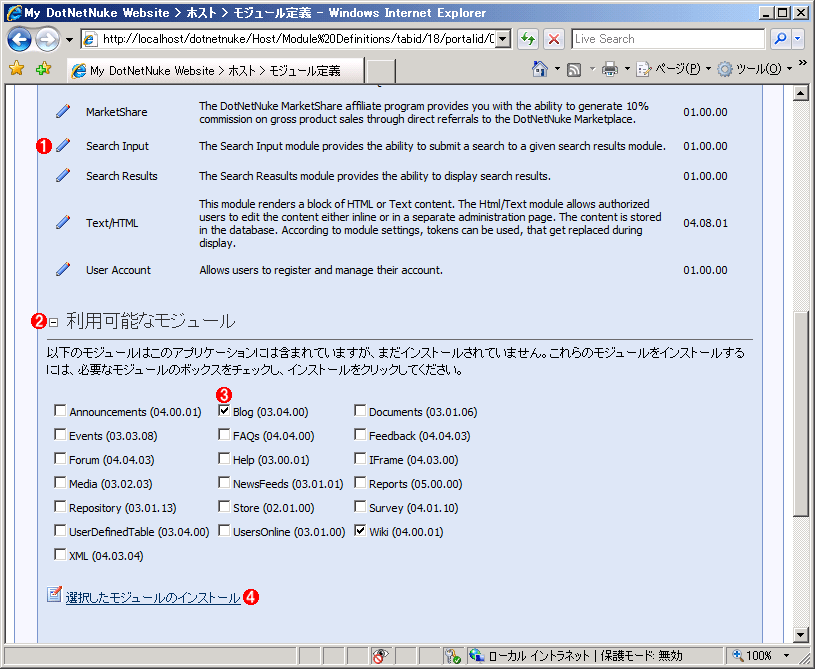This screenshot has width=815, height=669.
Task: Click the Text/HTML version 04.08.01
Action: [x=705, y=223]
